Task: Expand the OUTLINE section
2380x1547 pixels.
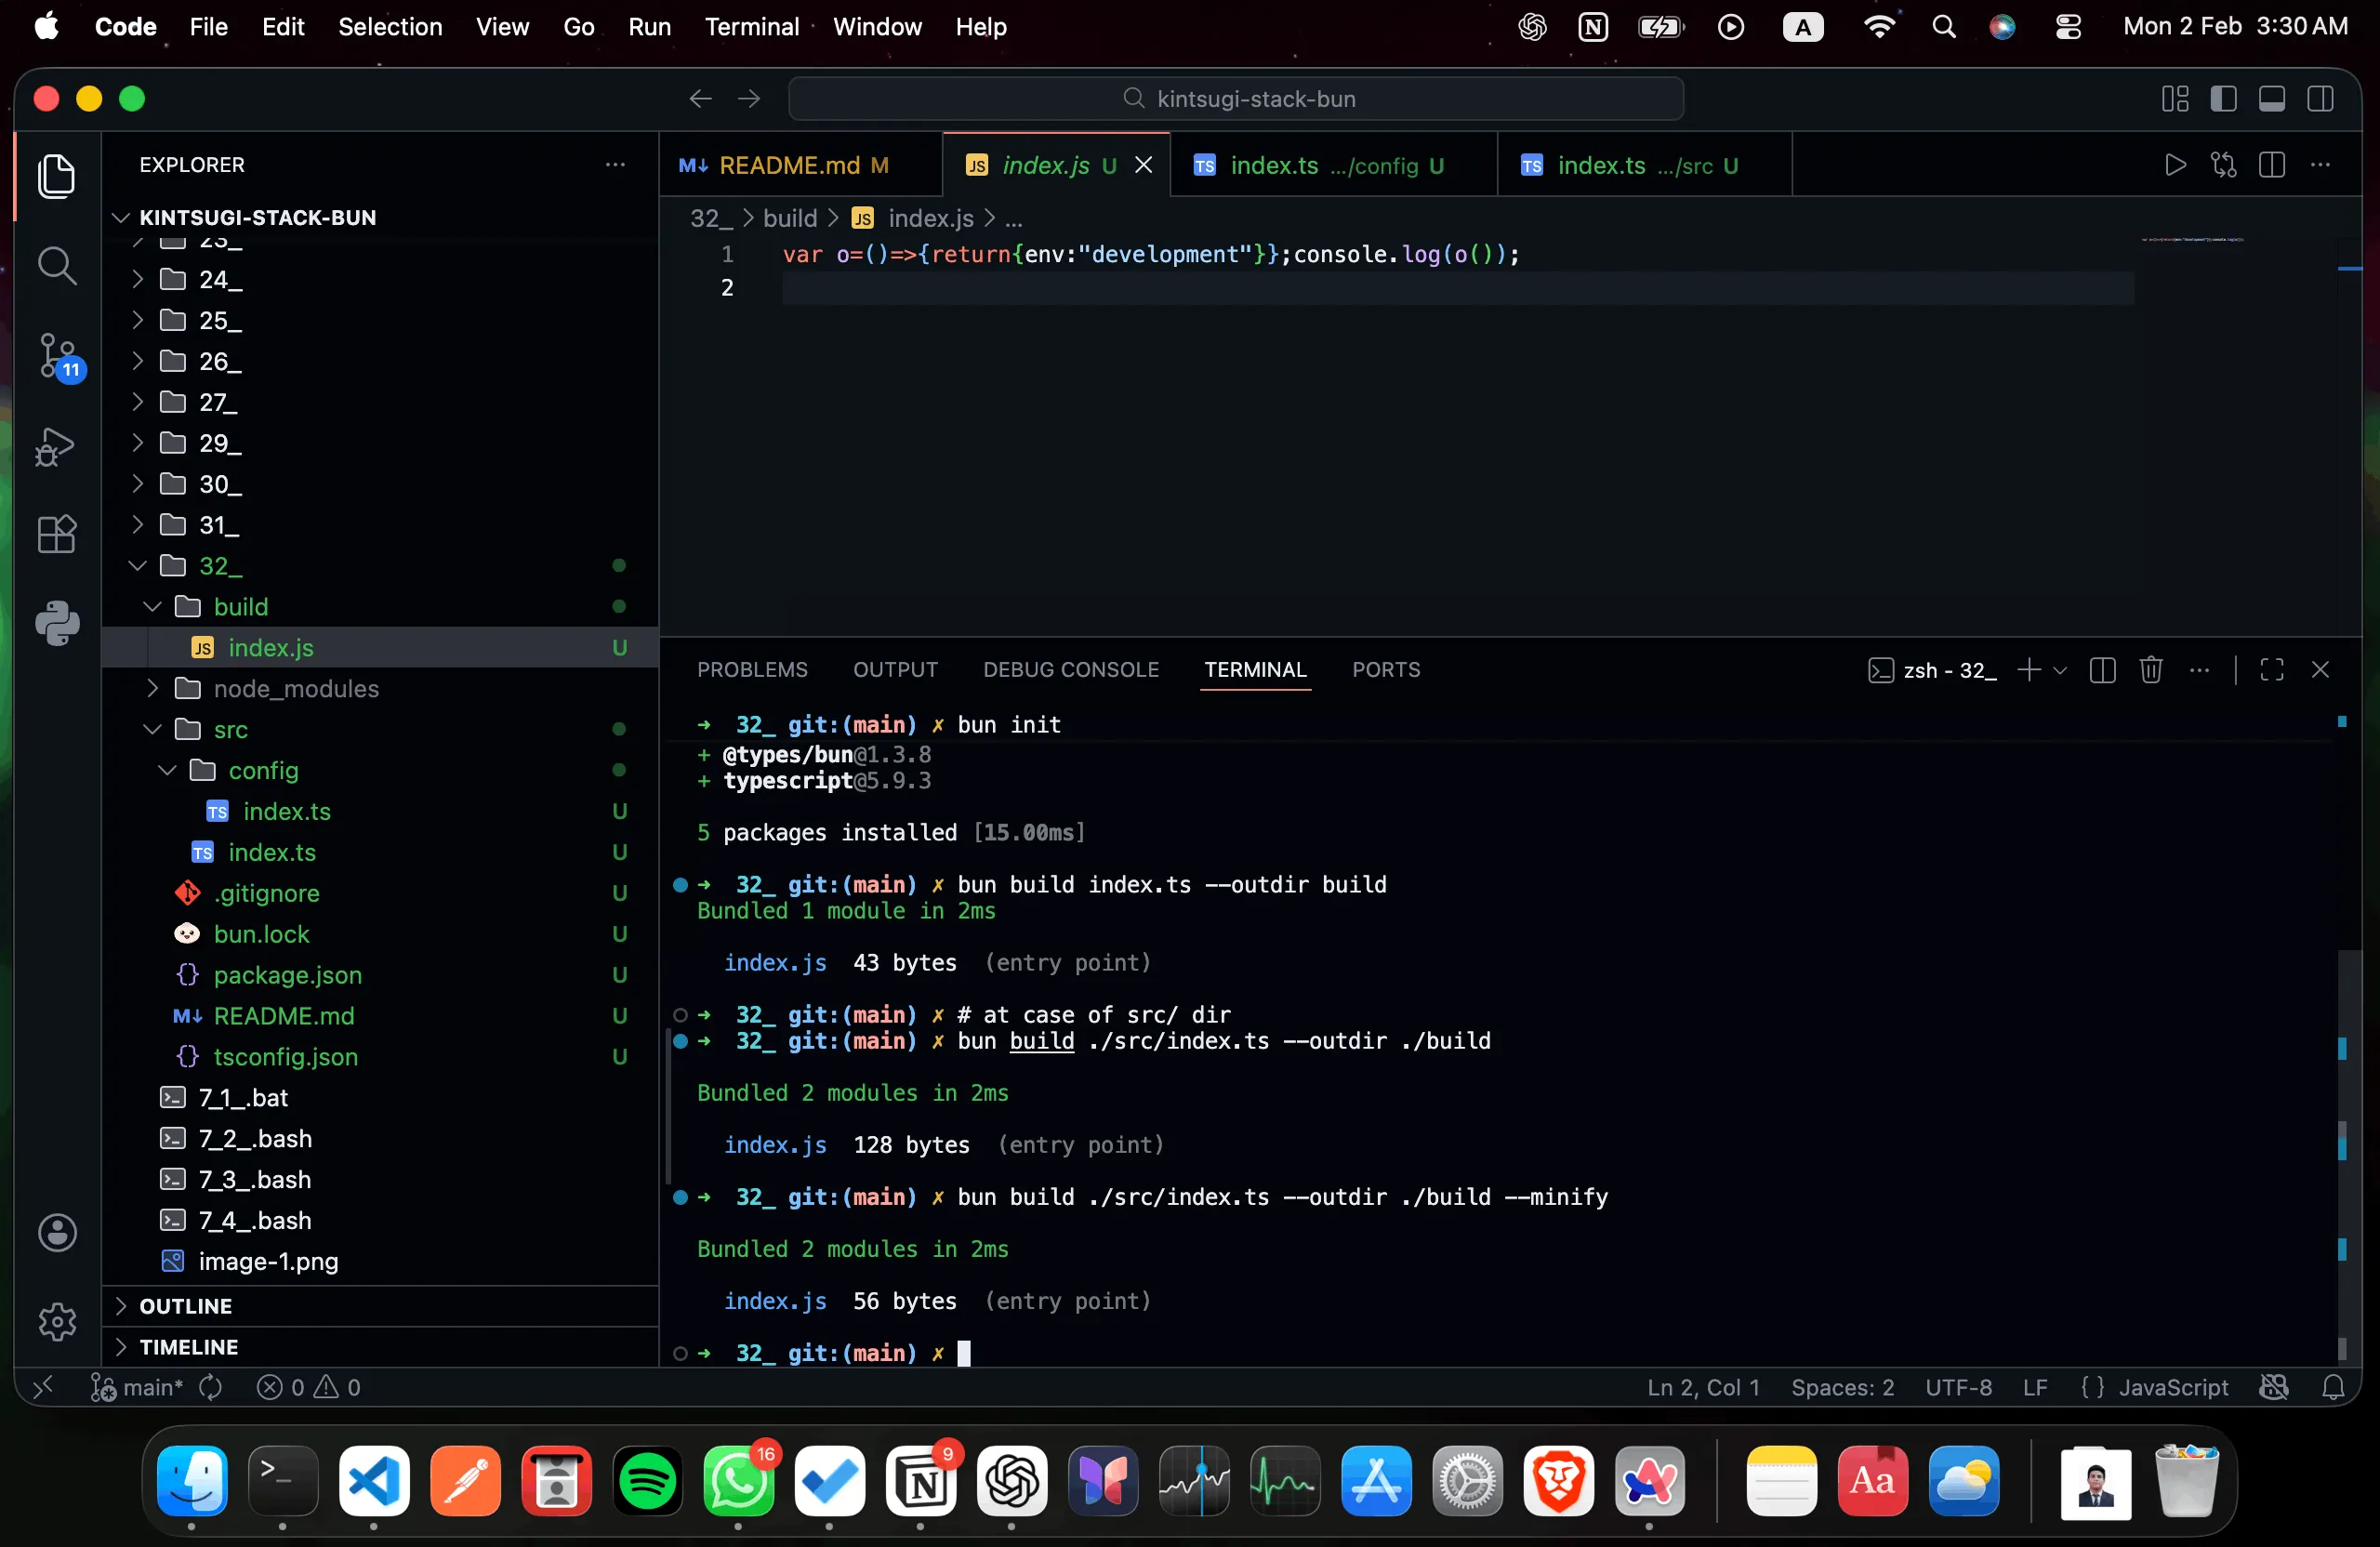Action: (186, 1306)
